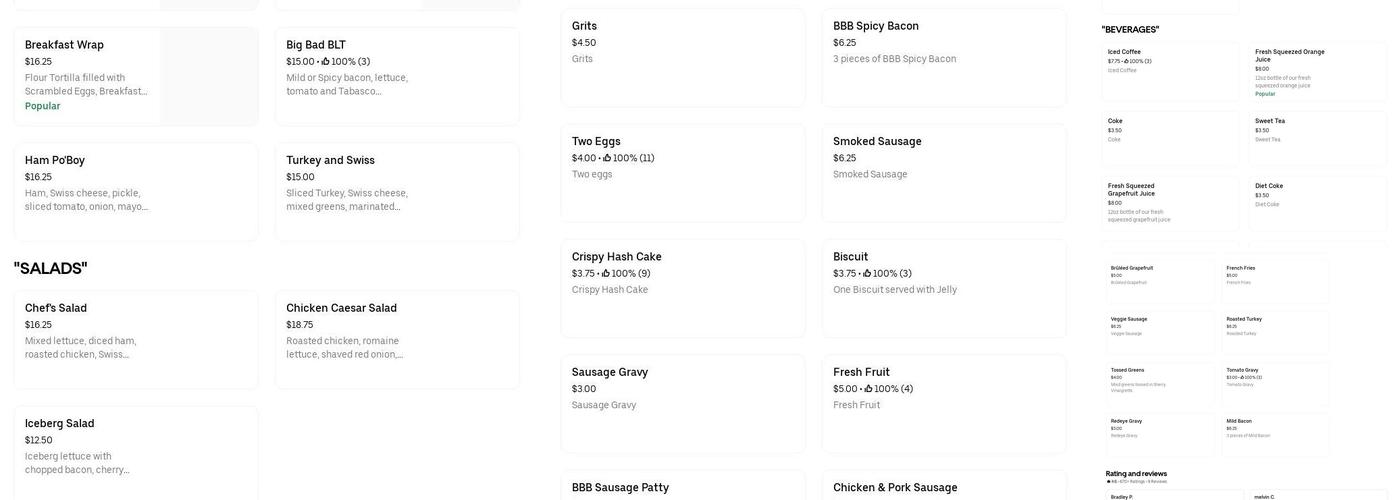Click star icon under Rating and reviews

point(1108,482)
